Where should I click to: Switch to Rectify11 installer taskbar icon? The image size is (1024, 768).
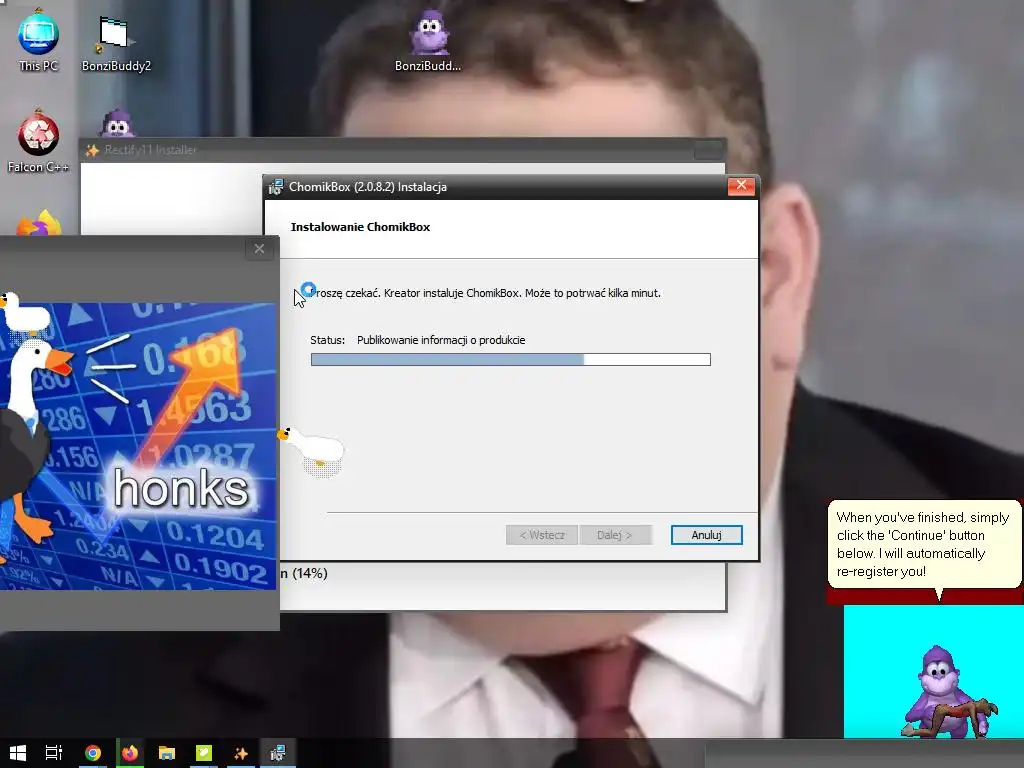click(241, 753)
